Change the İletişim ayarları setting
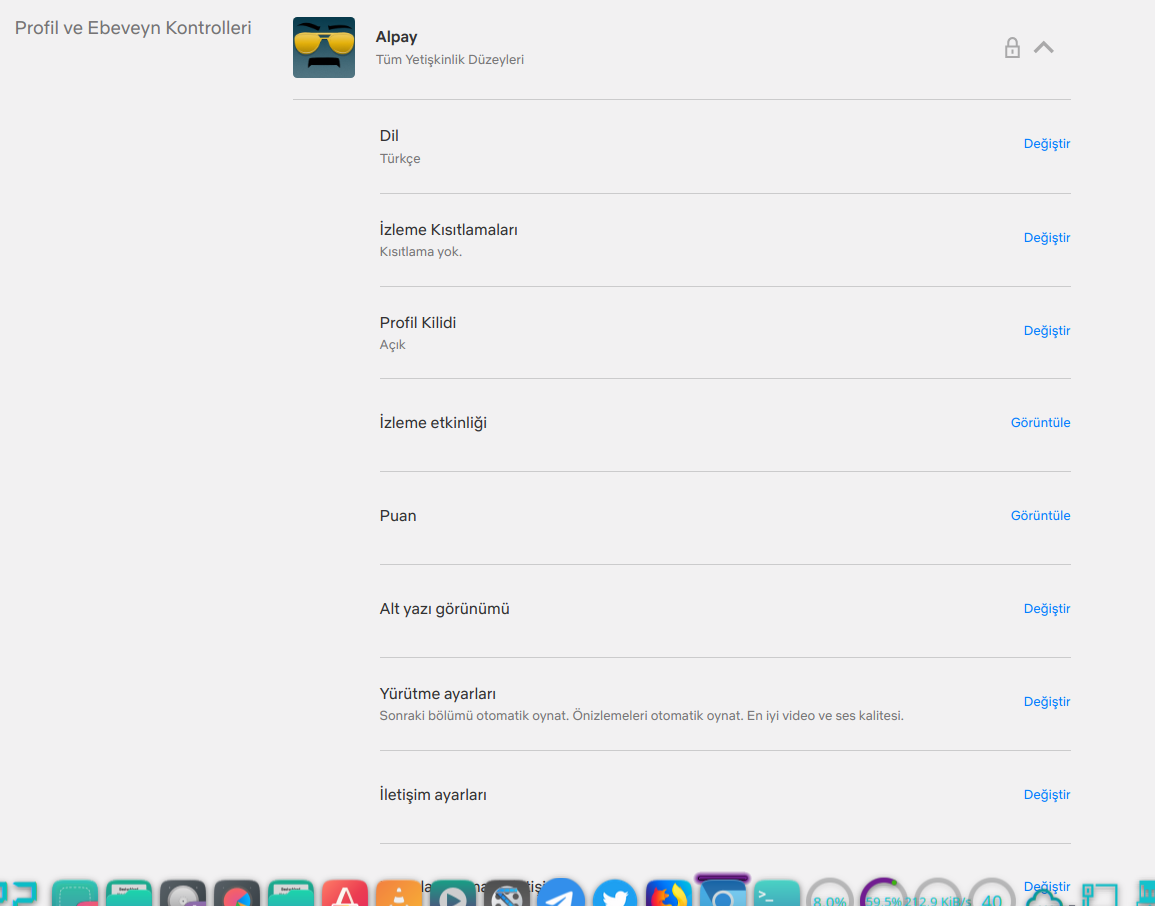The width and height of the screenshot is (1155, 906). tap(1047, 795)
